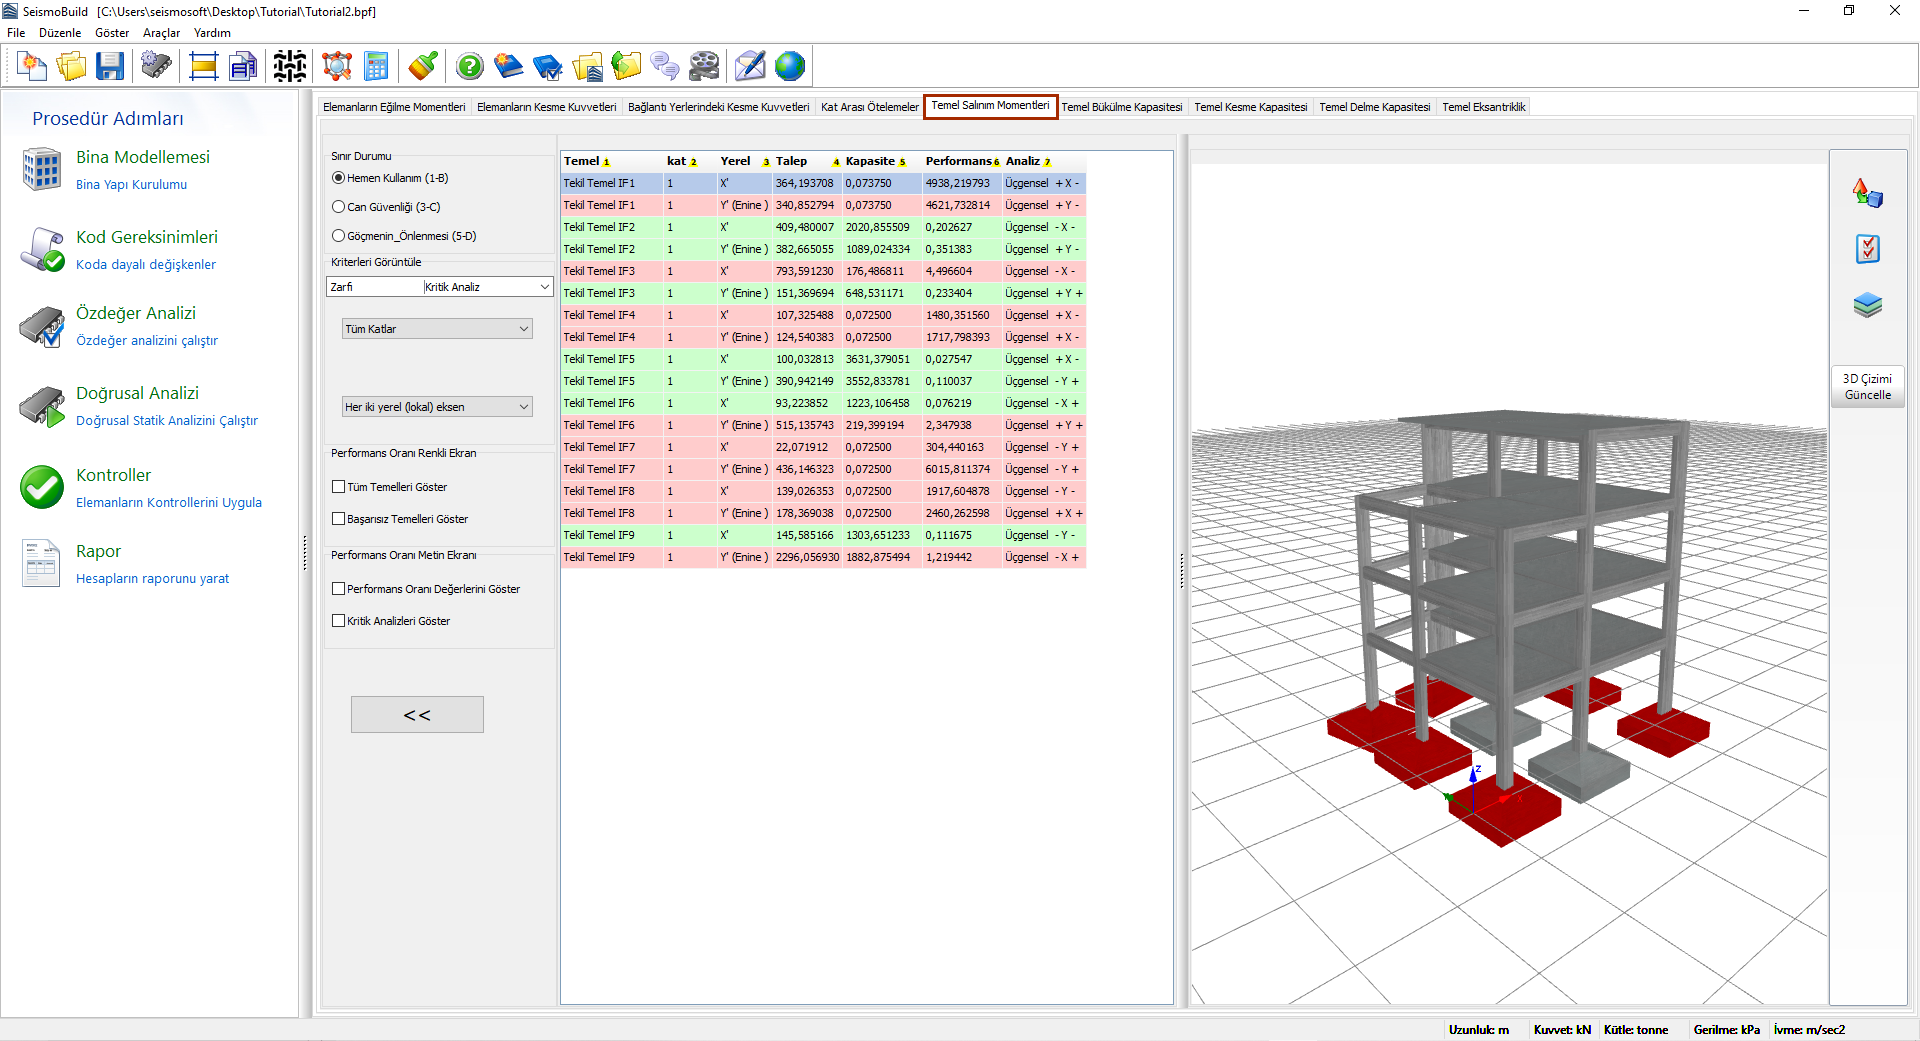Click the open folder icon in toolbar
Screen dimensions: 1920x1041
(72, 67)
